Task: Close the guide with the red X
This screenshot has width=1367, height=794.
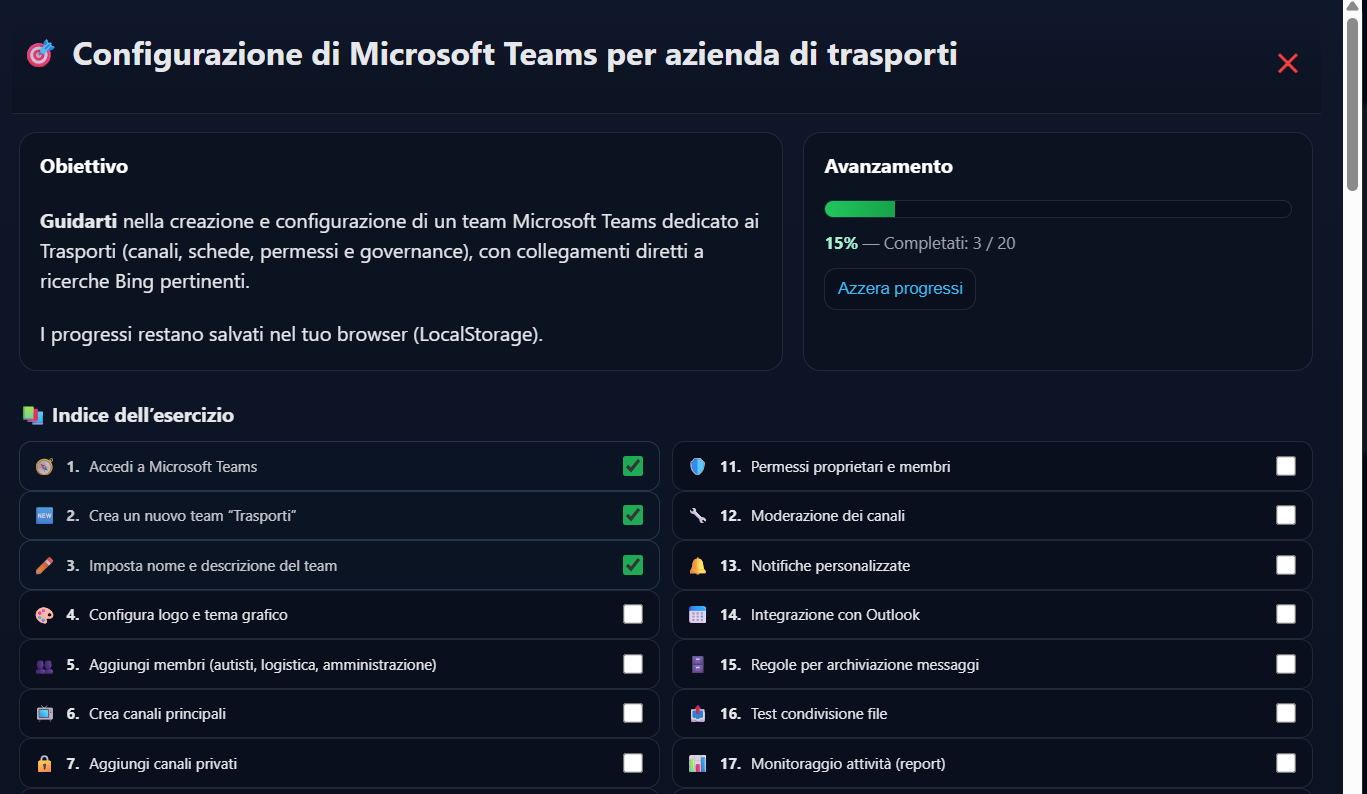Action: (1287, 64)
